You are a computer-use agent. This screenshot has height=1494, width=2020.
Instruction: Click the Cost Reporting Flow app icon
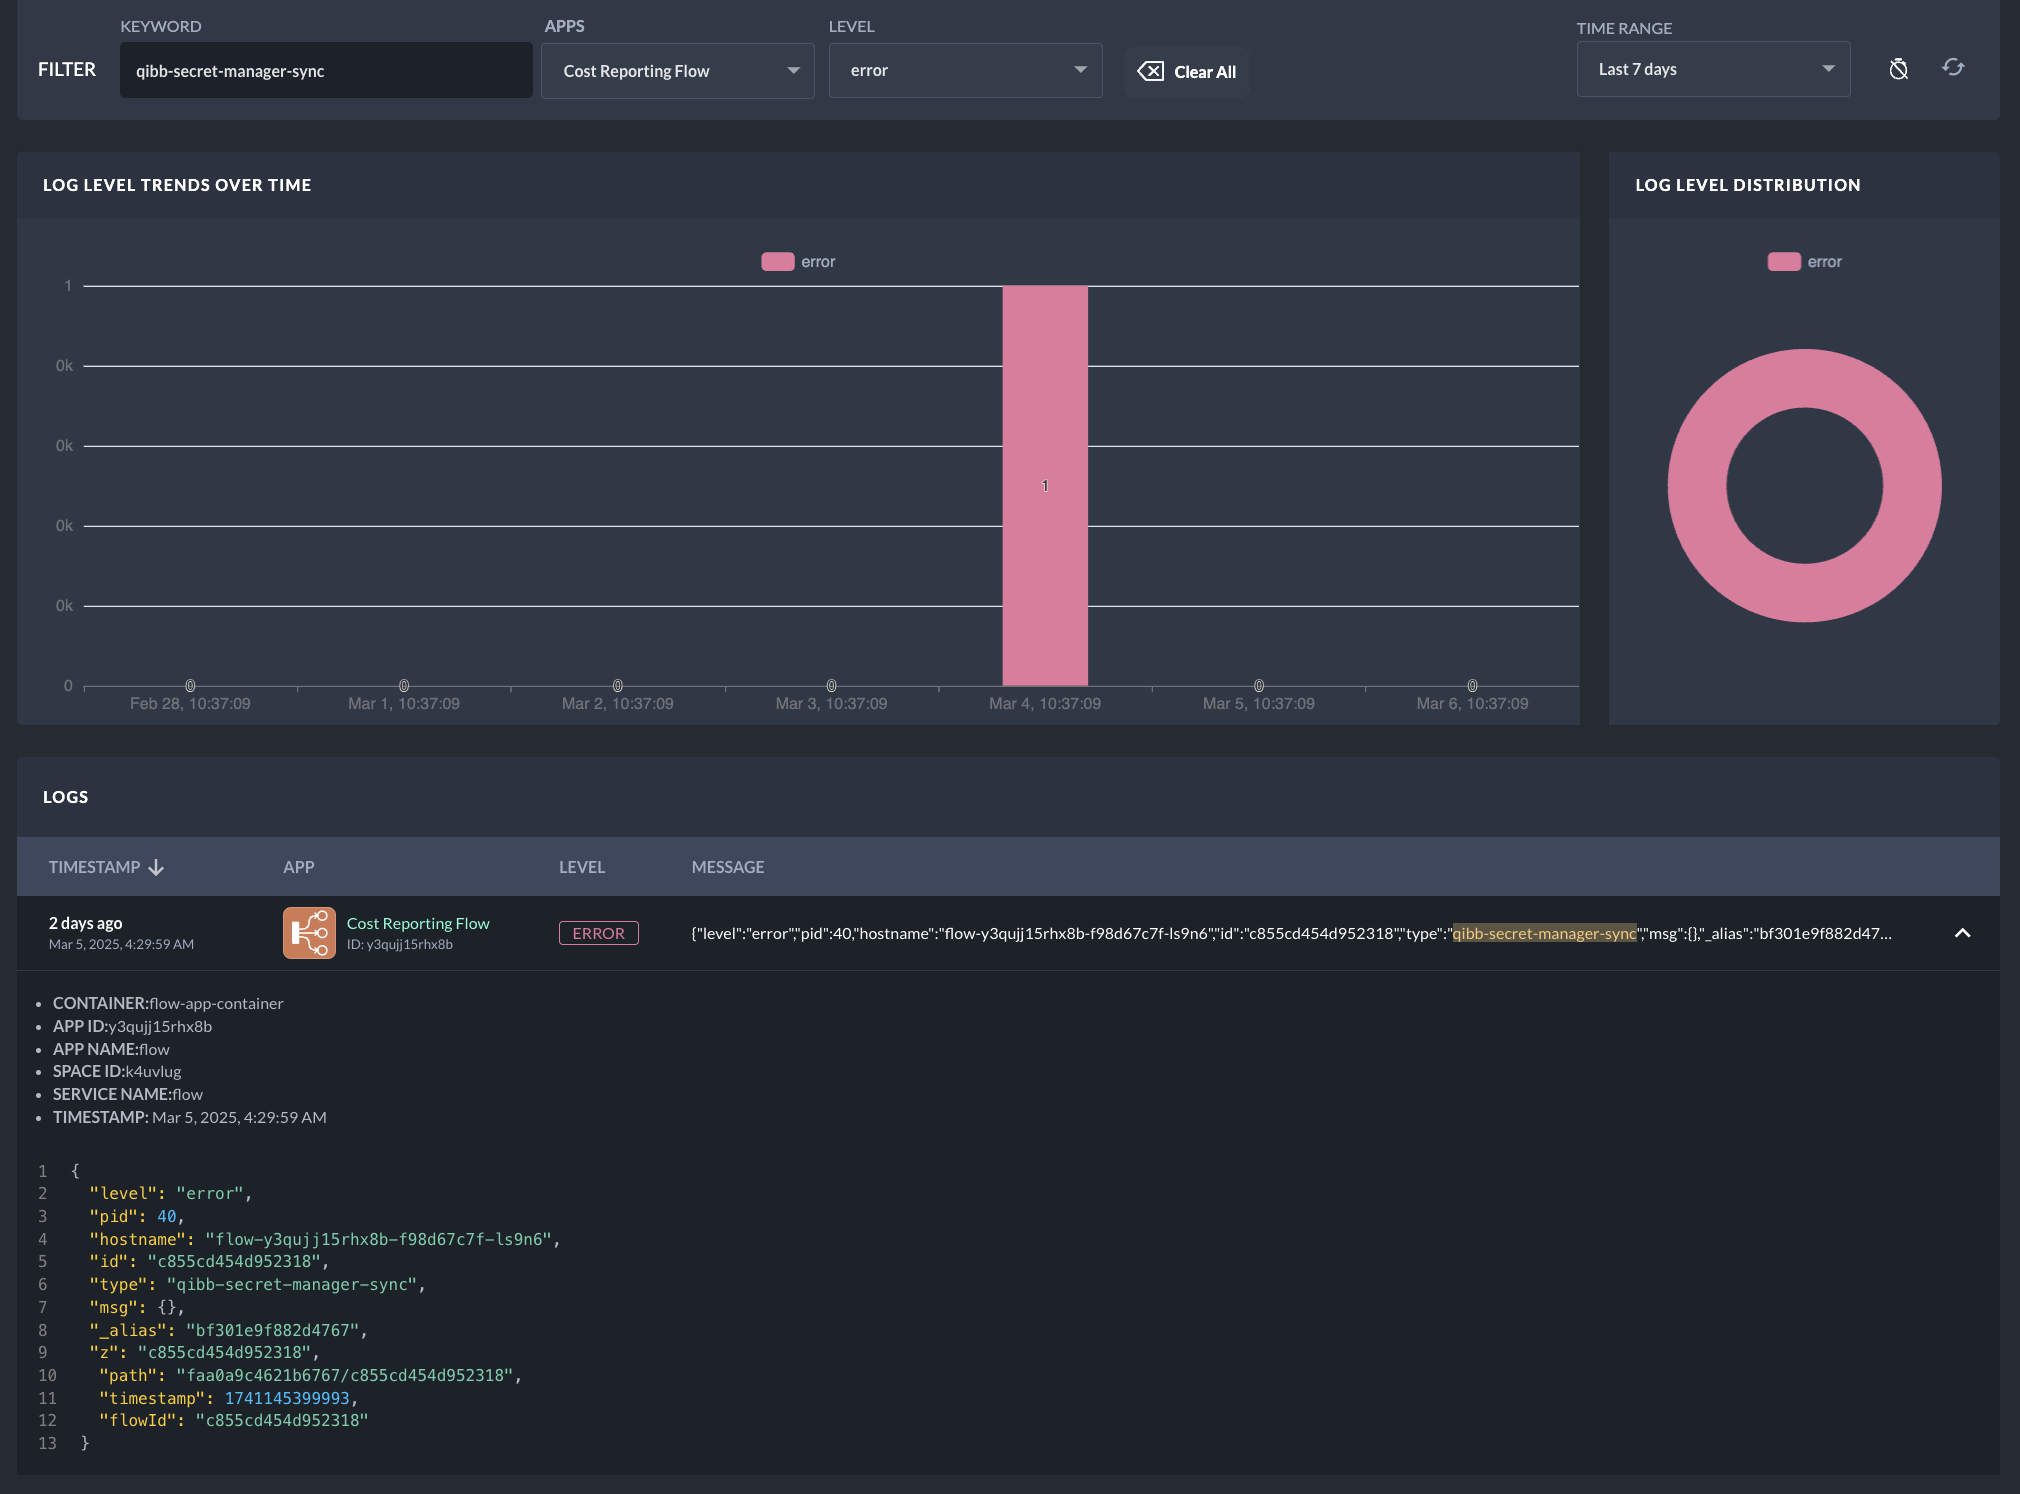[x=309, y=933]
